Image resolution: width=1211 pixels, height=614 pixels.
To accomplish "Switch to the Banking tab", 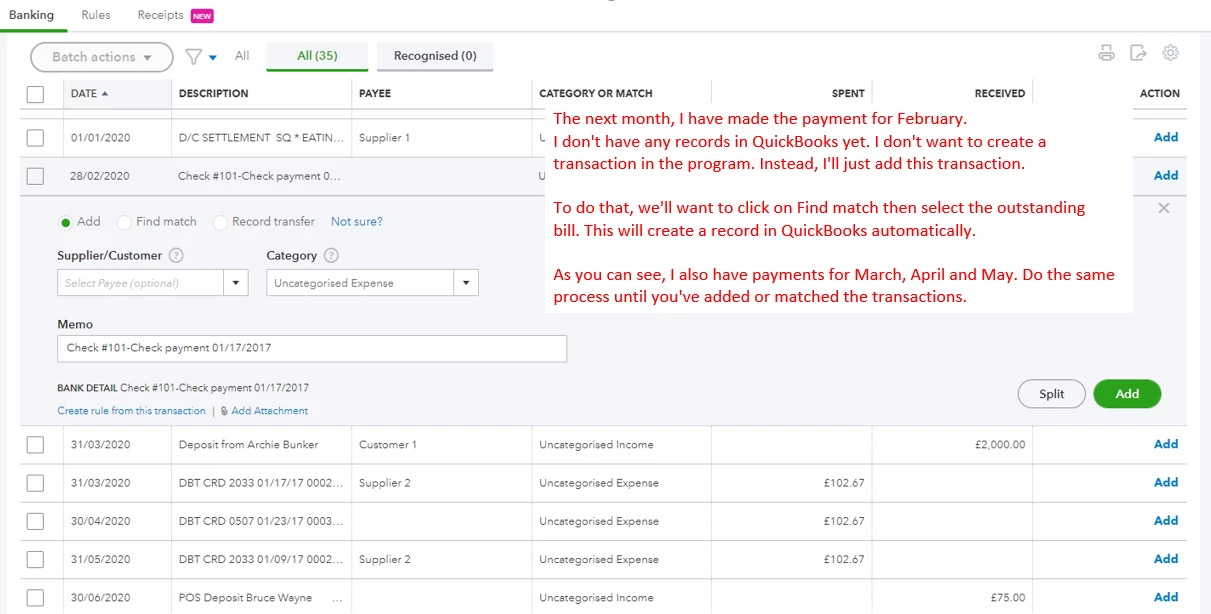I will tap(31, 15).
